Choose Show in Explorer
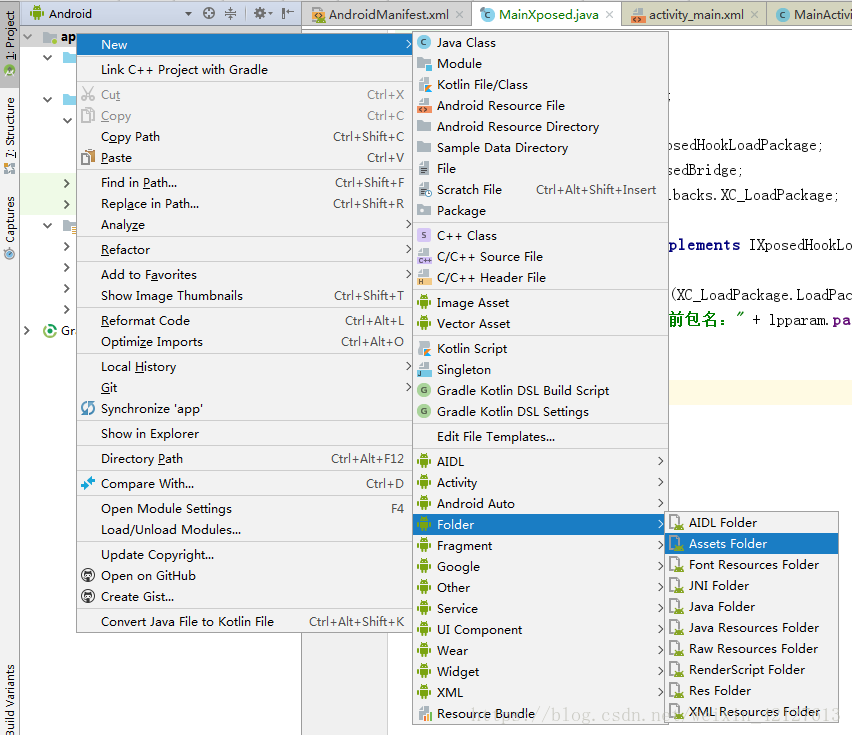852x735 pixels. tap(244, 434)
